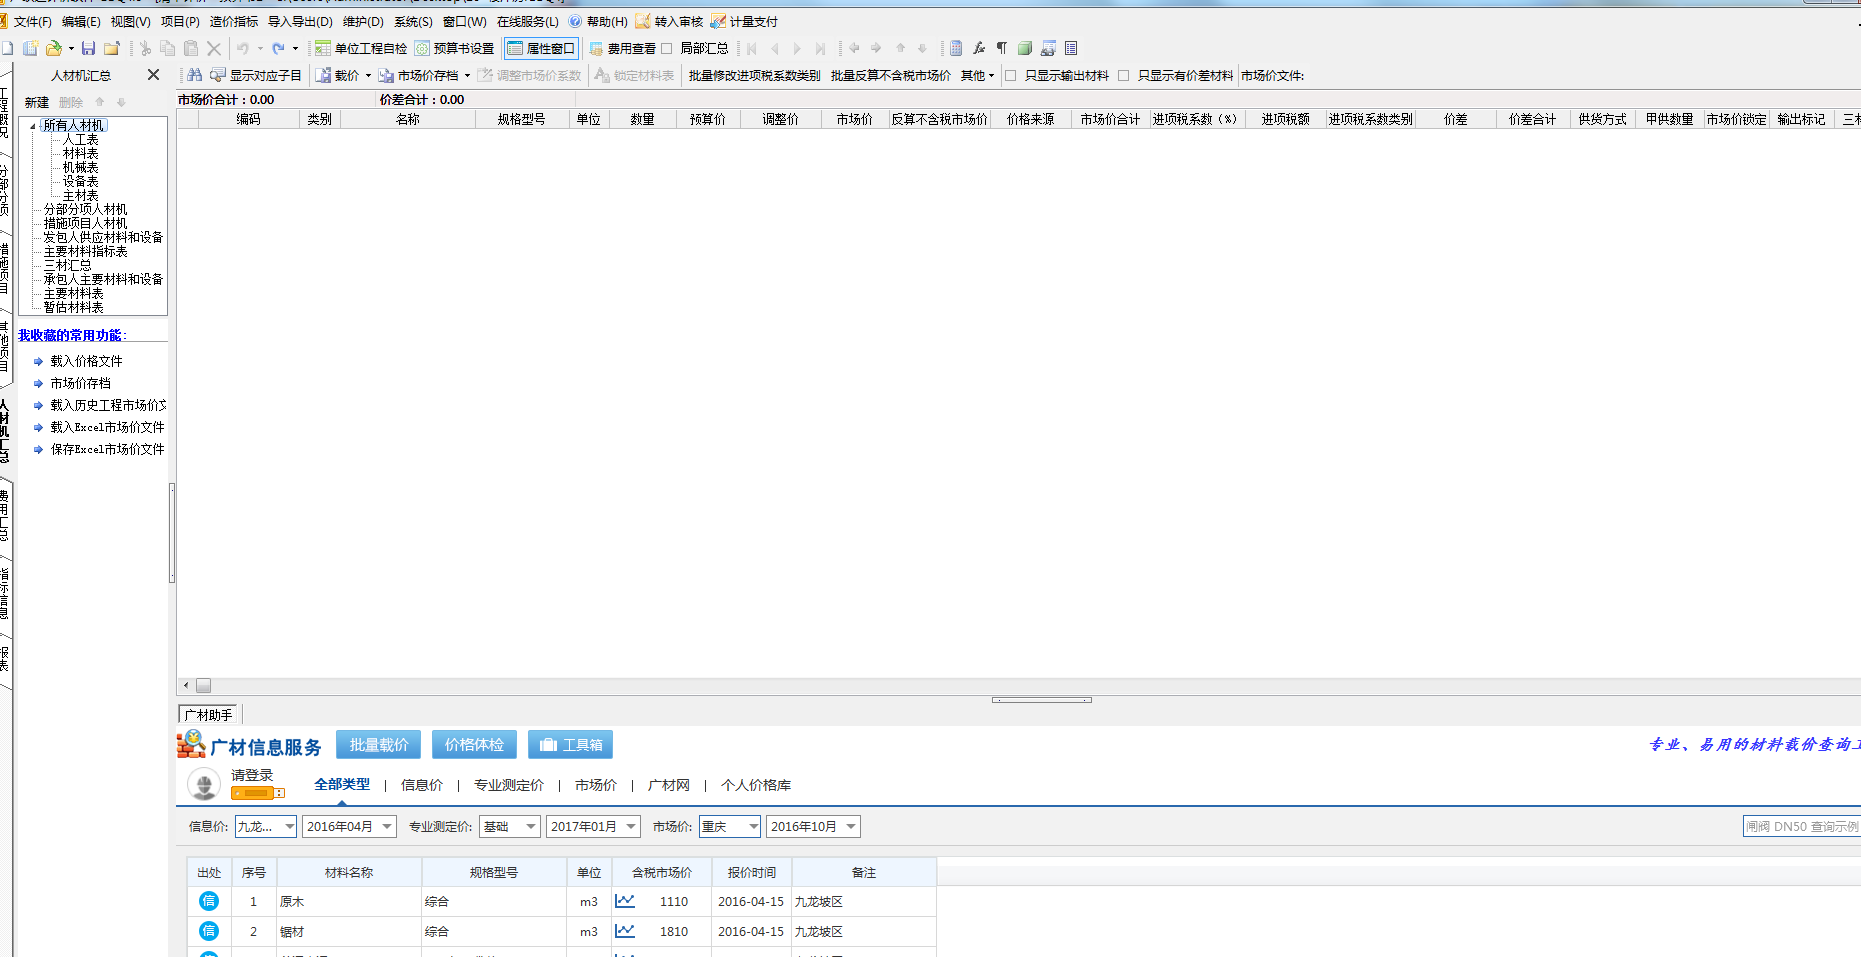Open the 2016年04月 date dropdown
Viewport: 1861px width, 957px height.
pos(387,827)
